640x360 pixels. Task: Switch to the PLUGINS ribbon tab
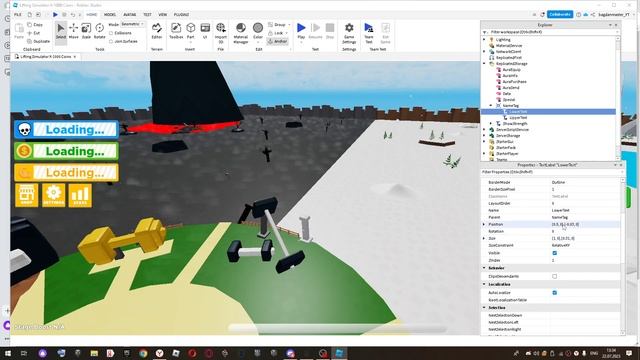coord(181,15)
